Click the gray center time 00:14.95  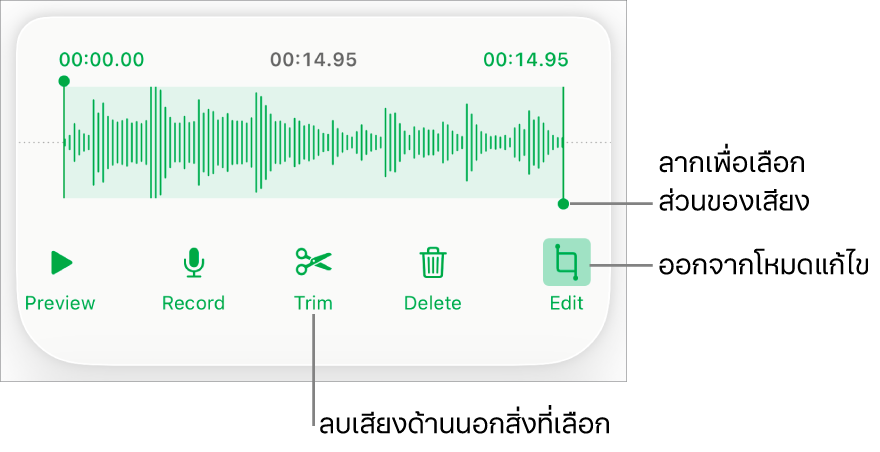point(313,60)
